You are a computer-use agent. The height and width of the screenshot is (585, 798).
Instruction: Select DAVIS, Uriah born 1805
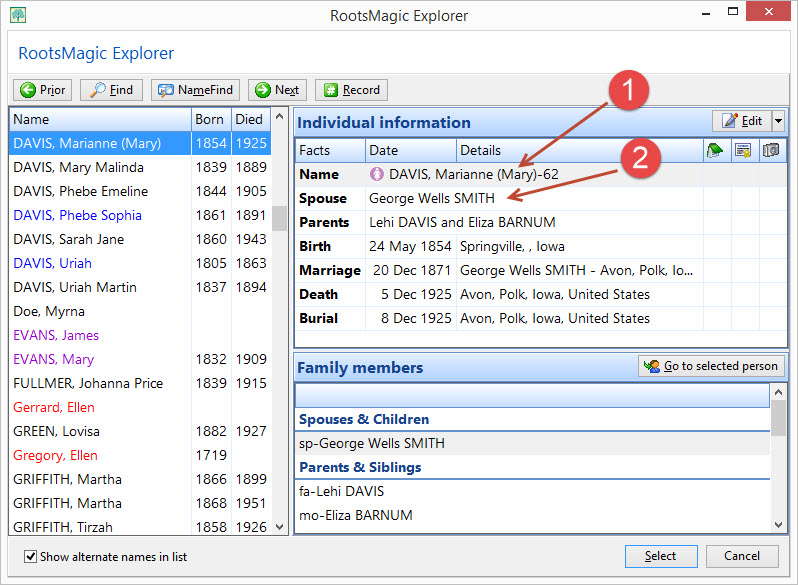click(140, 263)
